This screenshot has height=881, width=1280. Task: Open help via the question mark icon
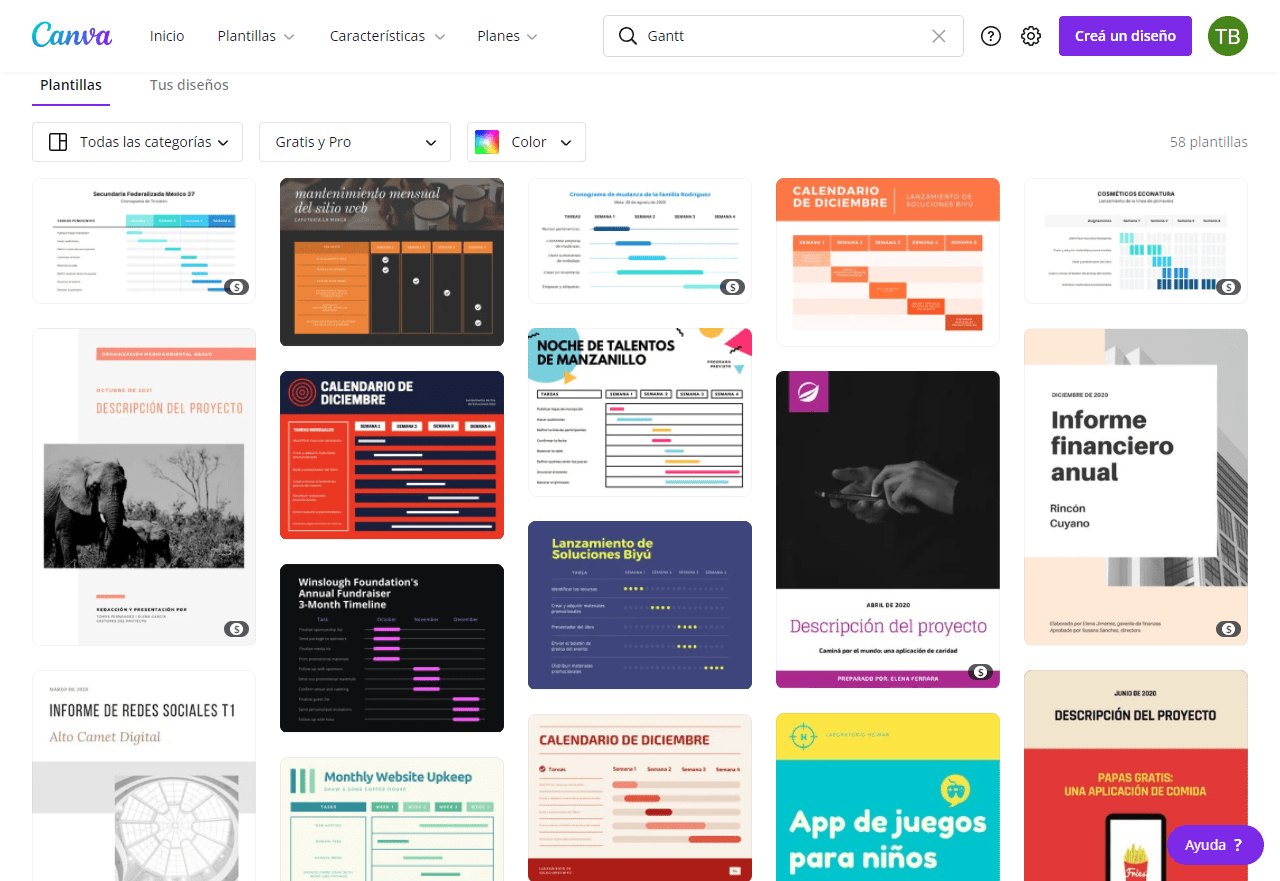click(990, 35)
